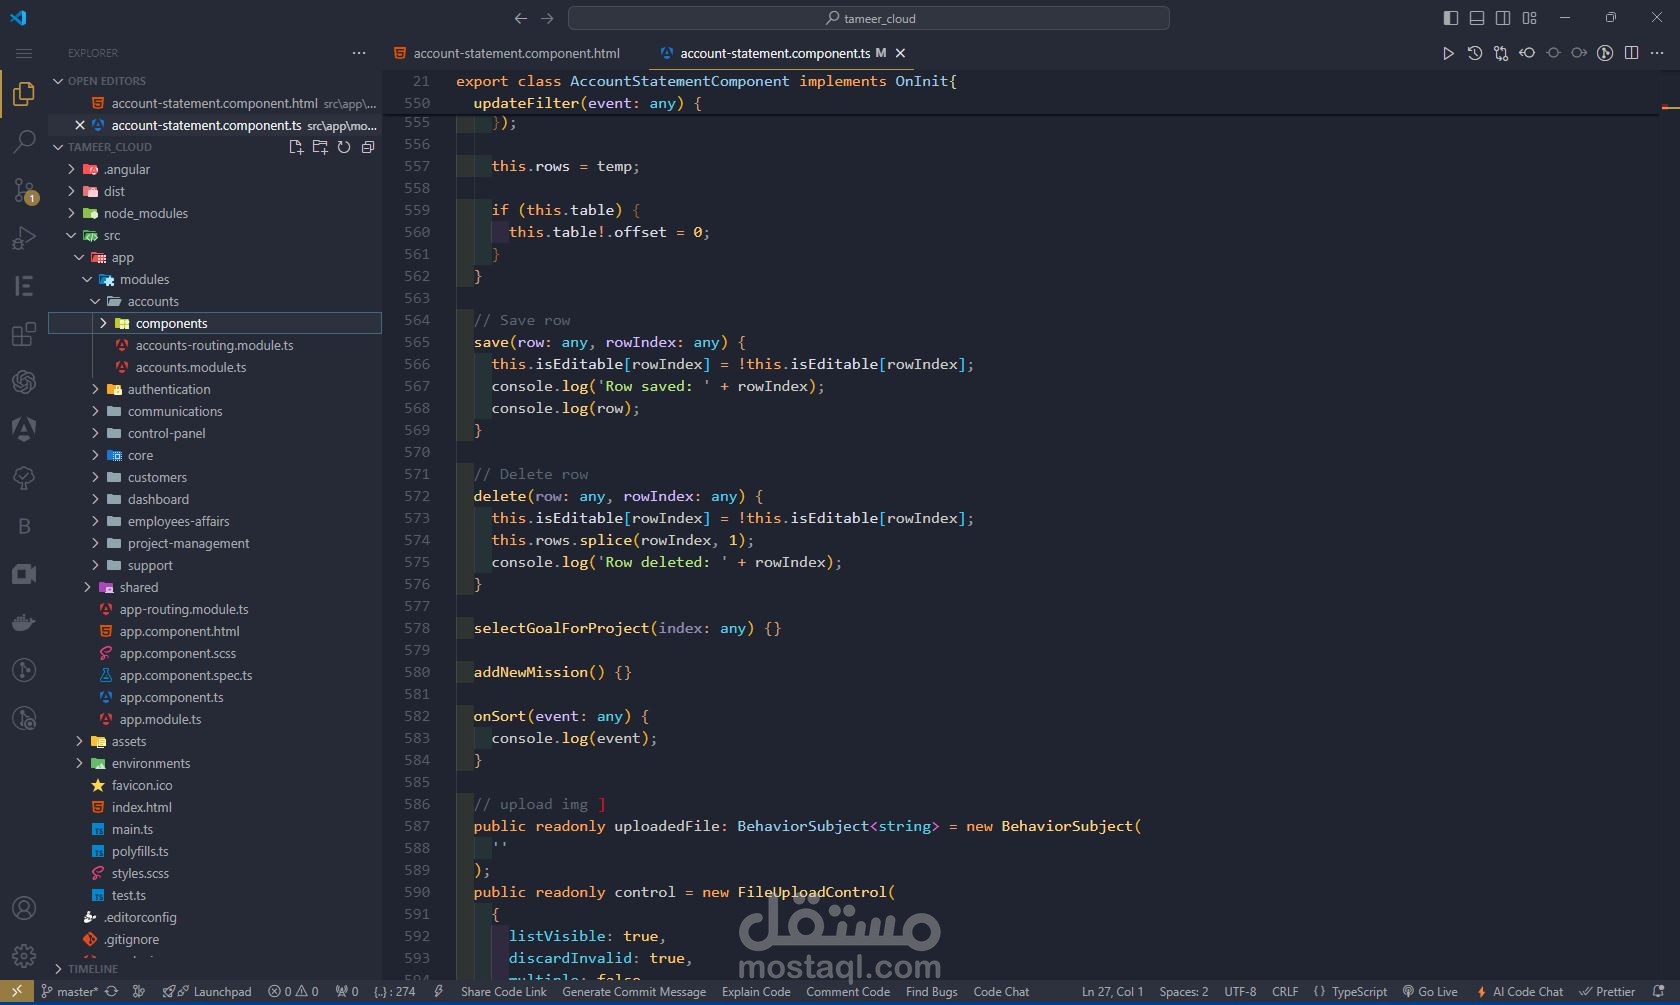The width and height of the screenshot is (1680, 1005).
Task: Click New File icon in explorer header
Action: 296,147
